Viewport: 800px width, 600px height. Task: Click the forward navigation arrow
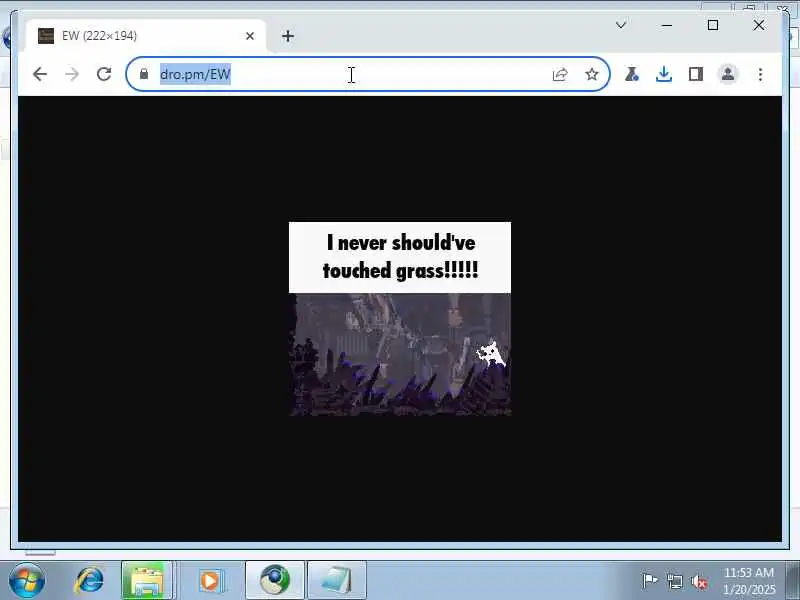click(72, 74)
